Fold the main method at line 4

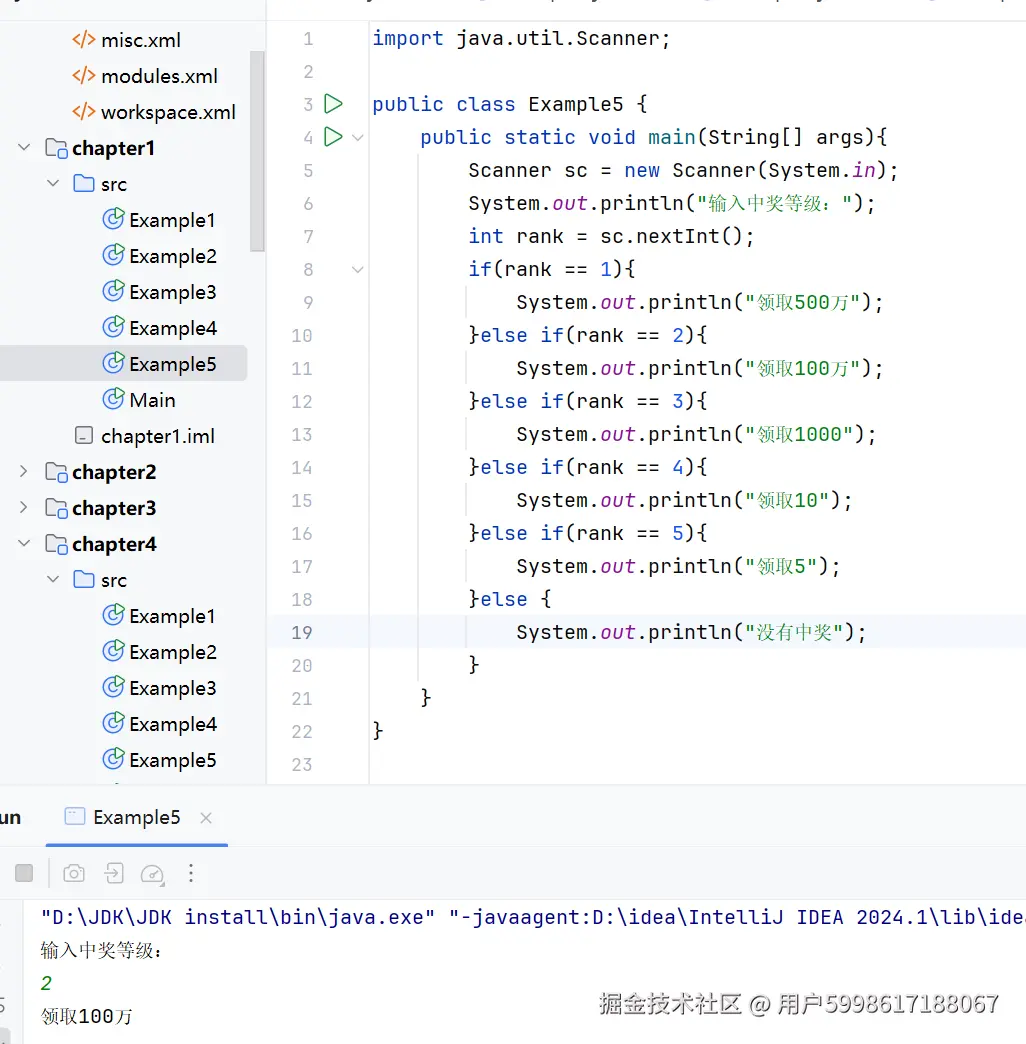tap(358, 138)
